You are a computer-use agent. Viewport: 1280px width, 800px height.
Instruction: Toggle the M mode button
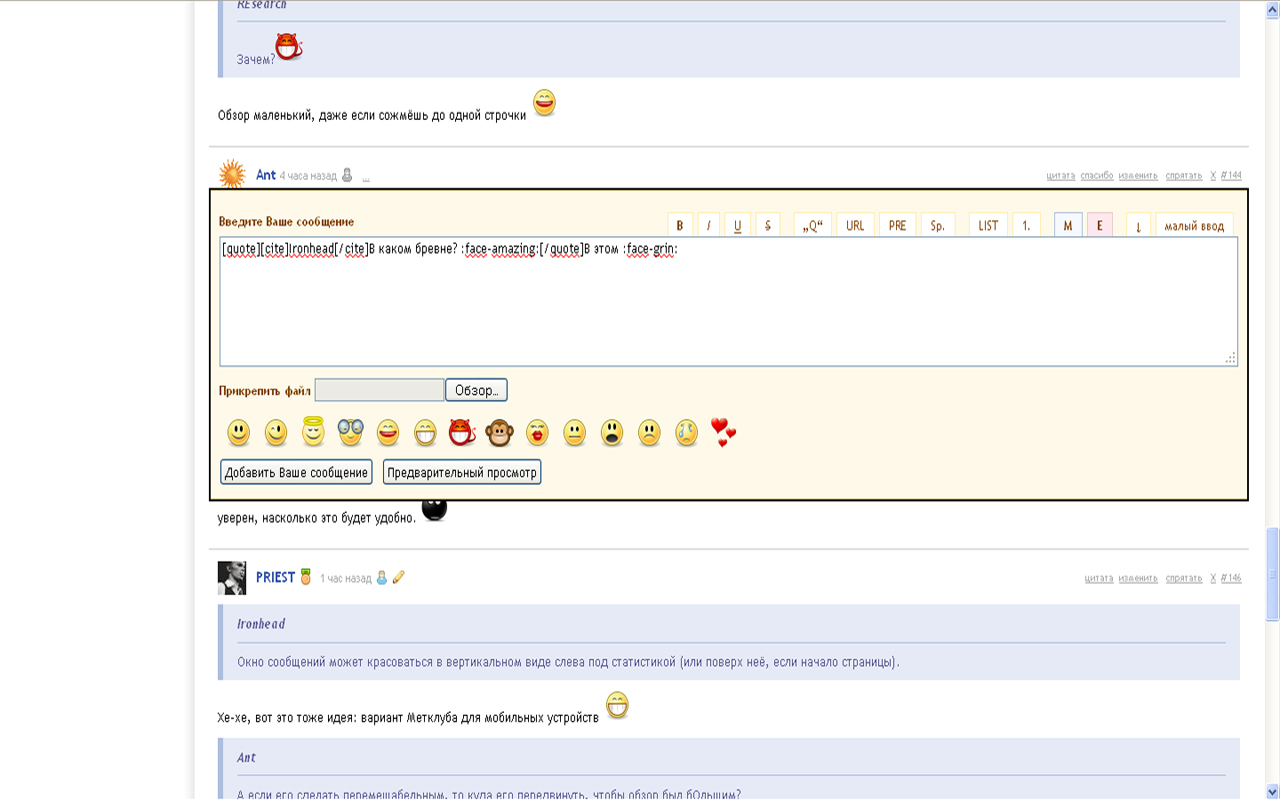click(x=1067, y=225)
